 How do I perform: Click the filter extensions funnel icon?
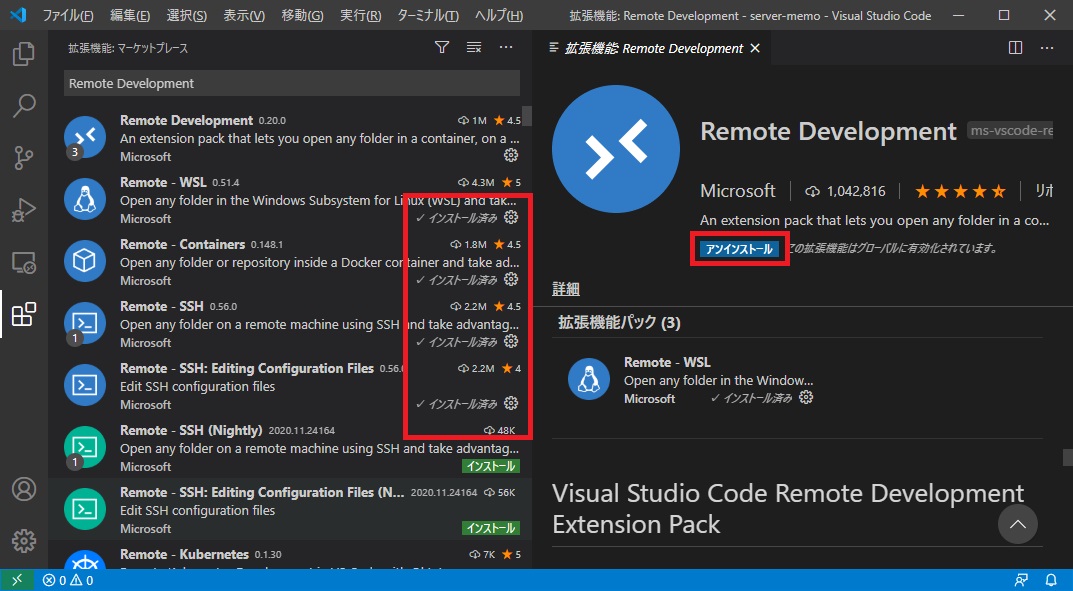442,47
